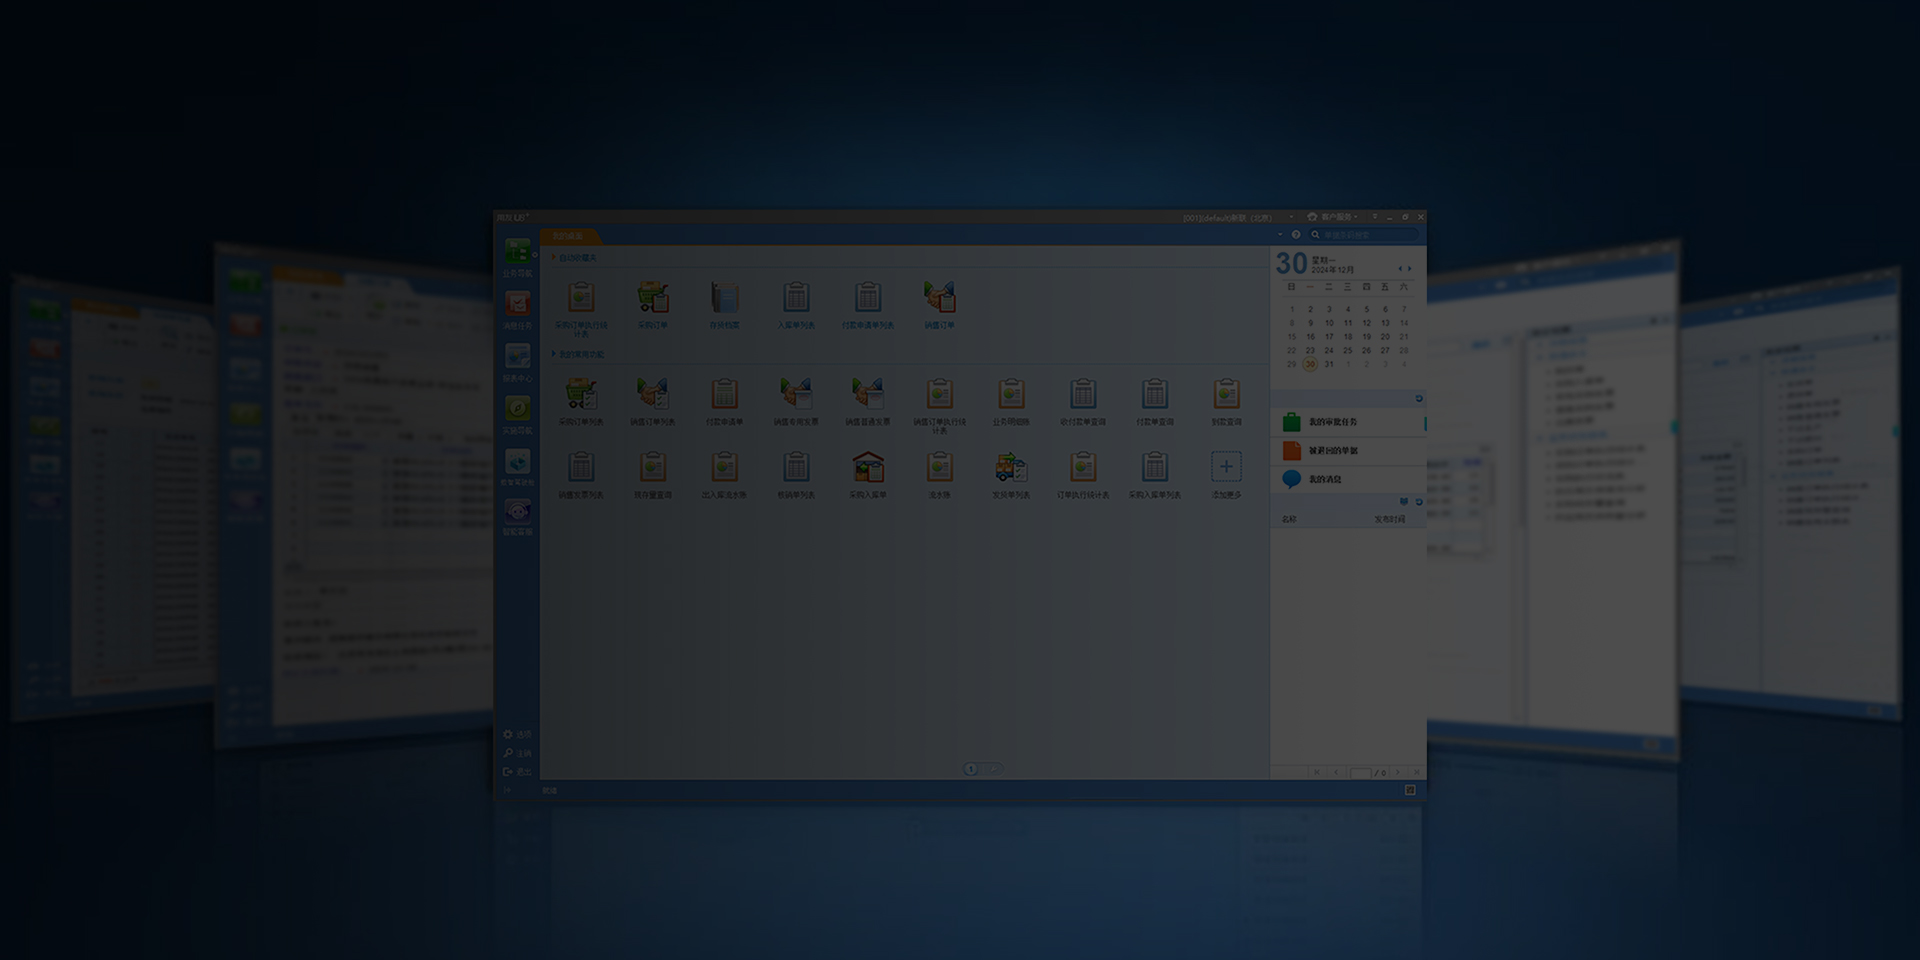Click the 添加更多 plus button
1920x960 pixels.
point(1226,467)
